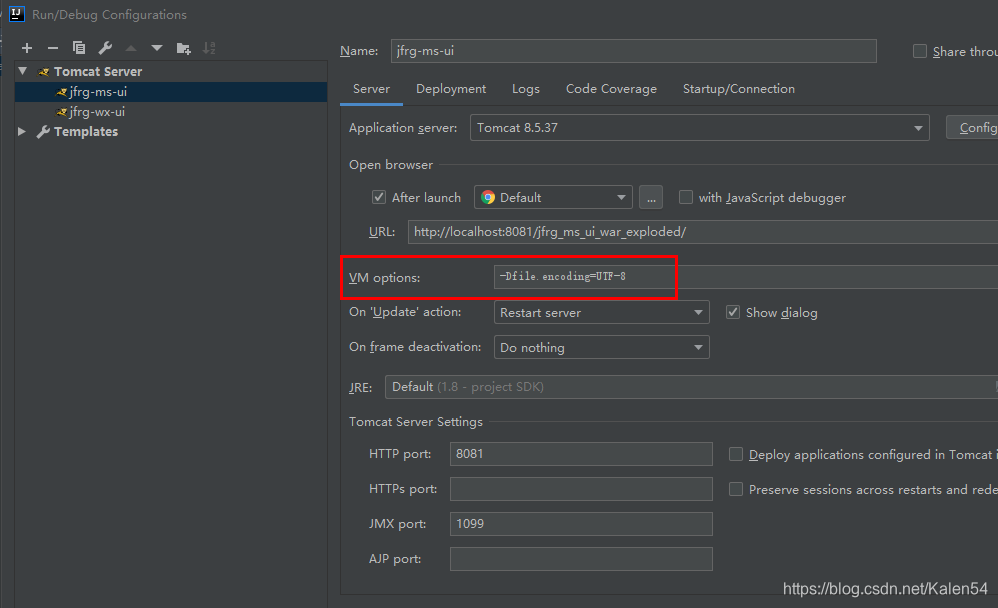This screenshot has height=608, width=998.
Task: Create new folder with folder-plus icon
Action: (183, 48)
